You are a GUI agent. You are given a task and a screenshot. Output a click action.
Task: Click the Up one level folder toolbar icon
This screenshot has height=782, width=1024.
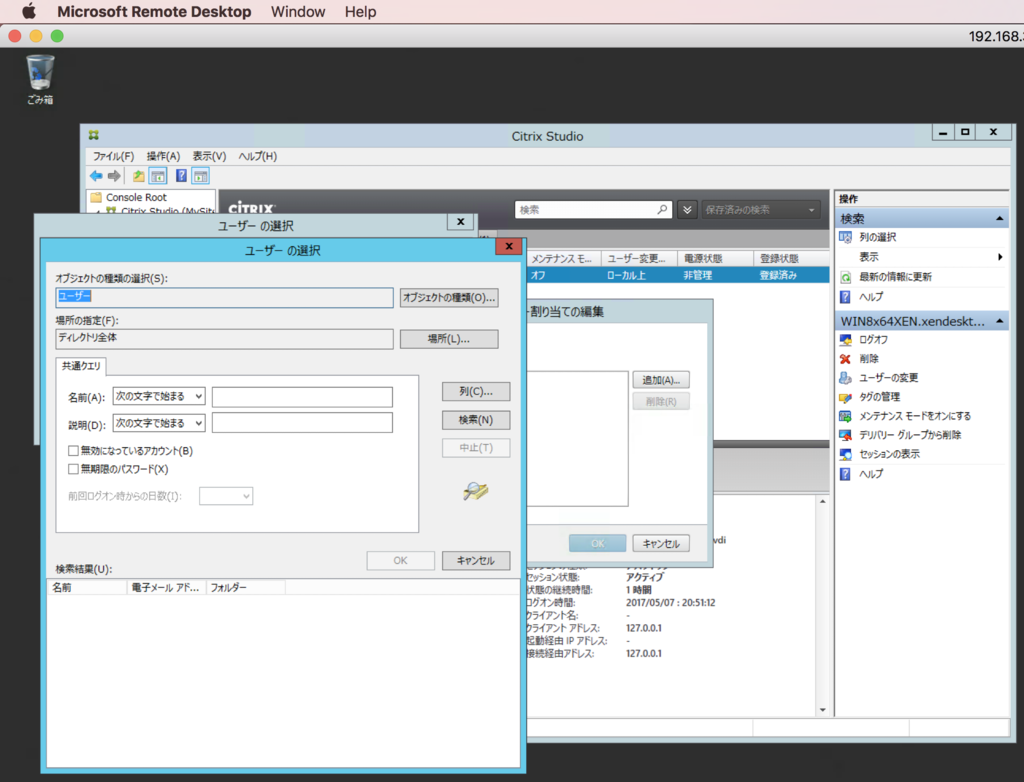[138, 176]
